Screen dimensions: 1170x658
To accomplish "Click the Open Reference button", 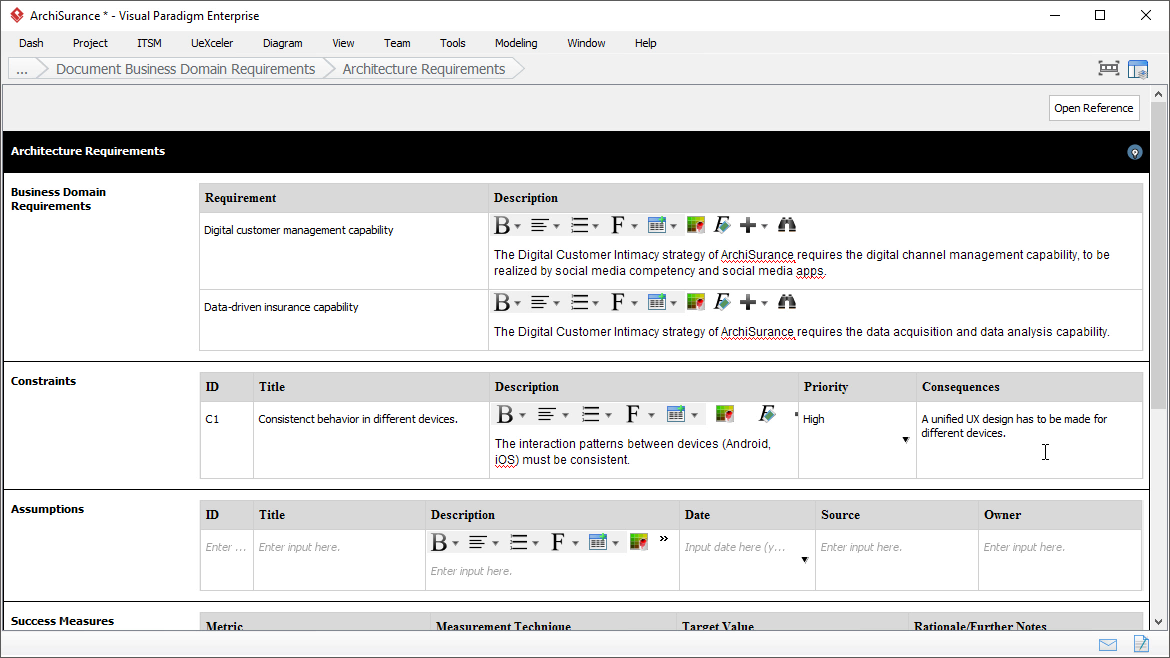I will (1093, 108).
